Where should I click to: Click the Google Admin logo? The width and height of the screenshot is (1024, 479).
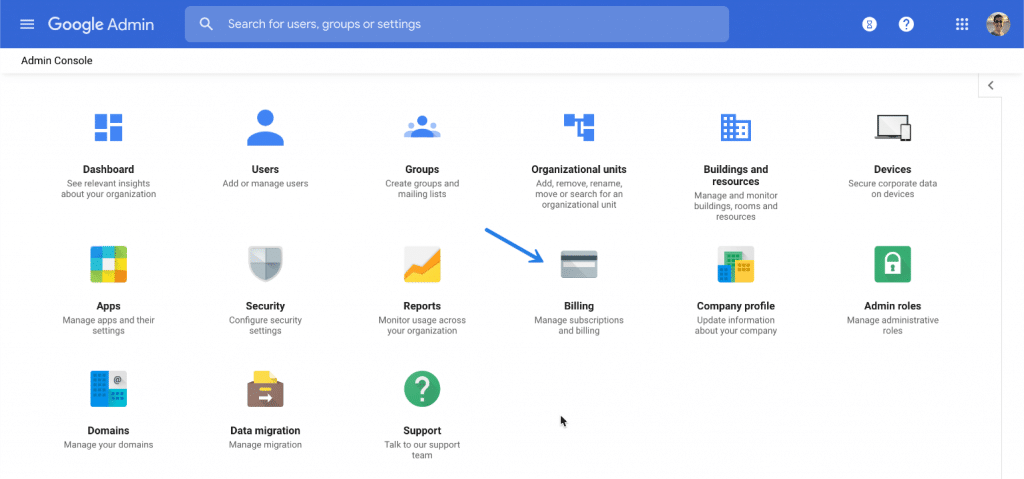click(x=101, y=25)
